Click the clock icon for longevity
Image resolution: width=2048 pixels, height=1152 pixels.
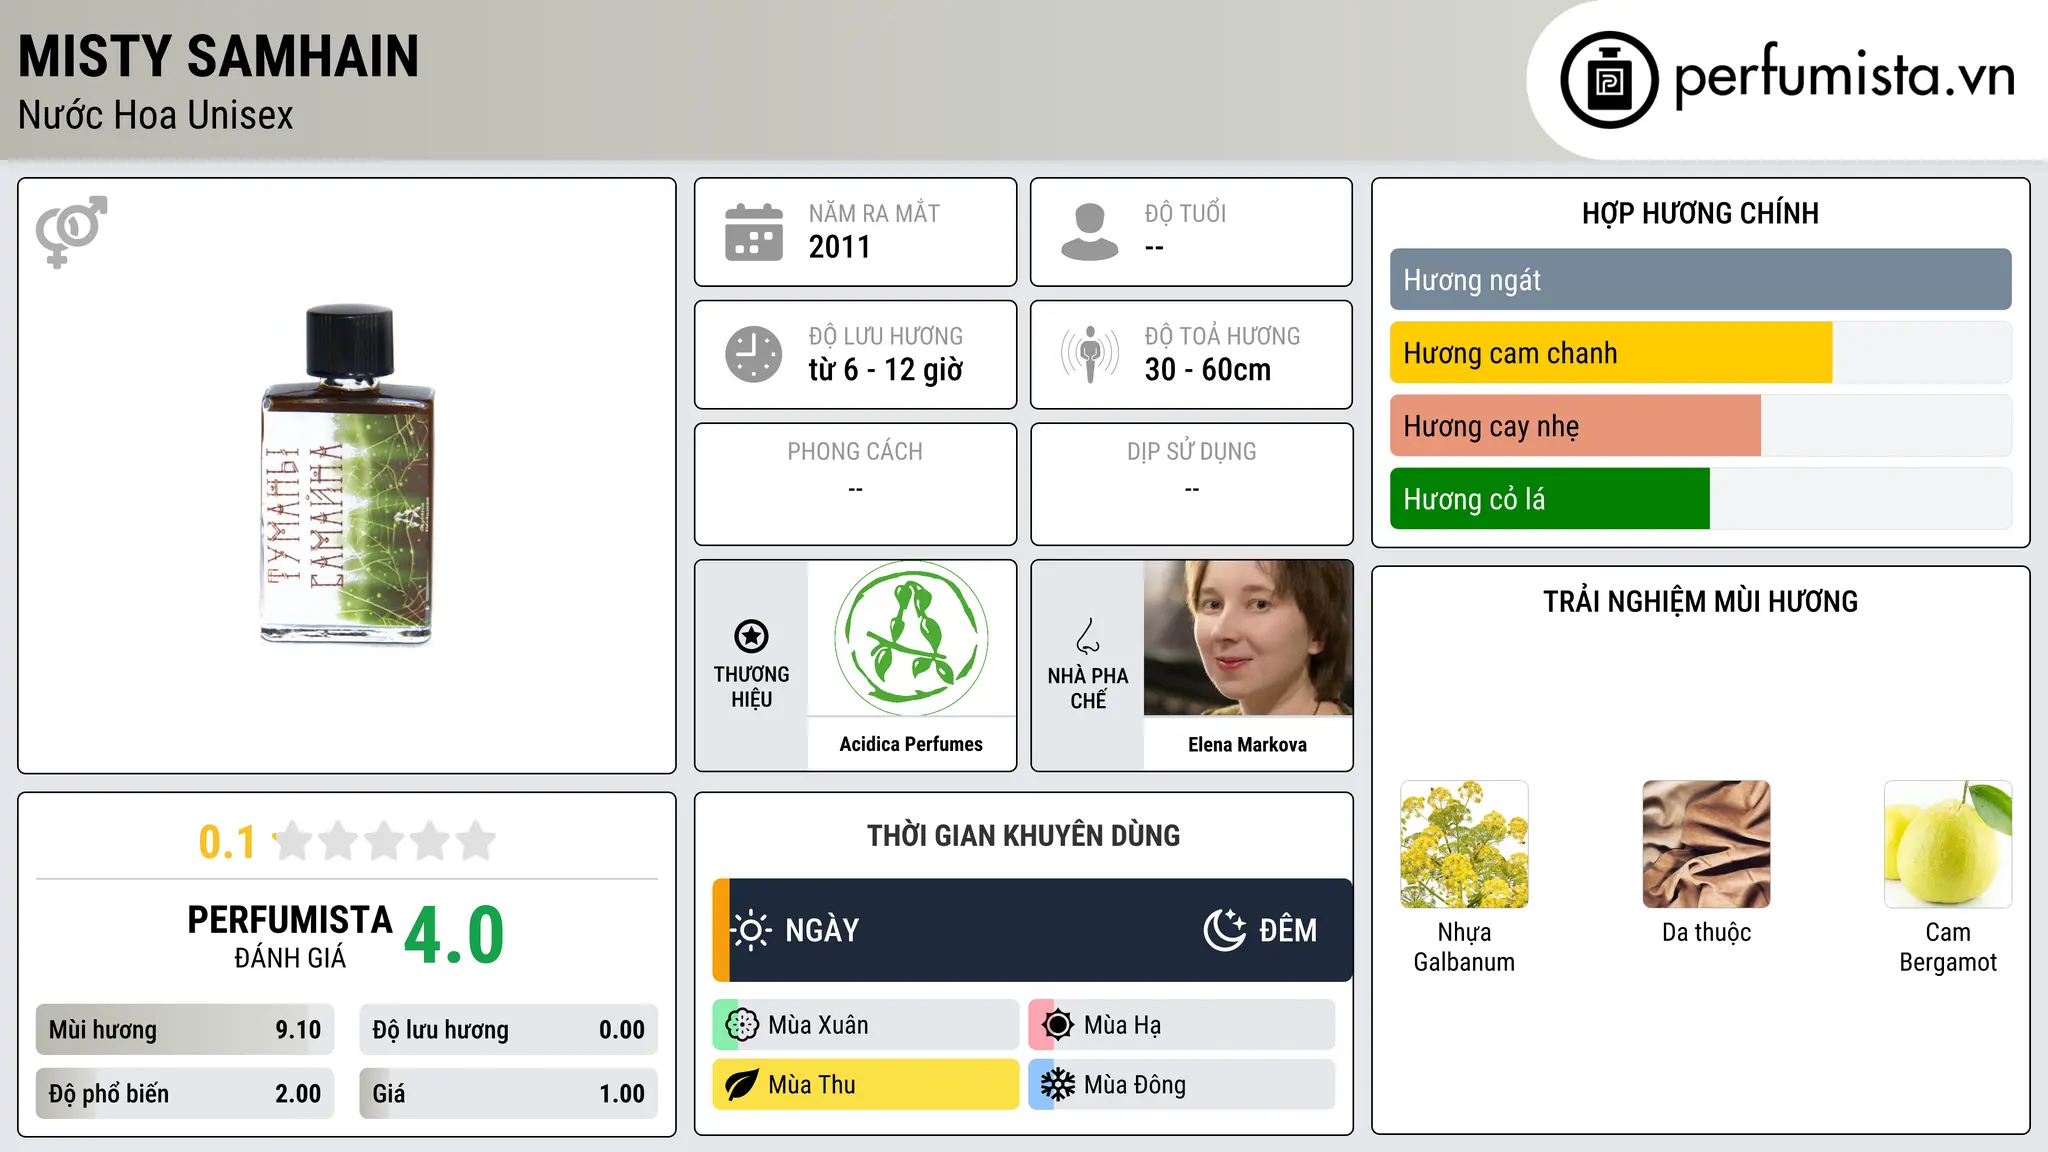click(754, 354)
